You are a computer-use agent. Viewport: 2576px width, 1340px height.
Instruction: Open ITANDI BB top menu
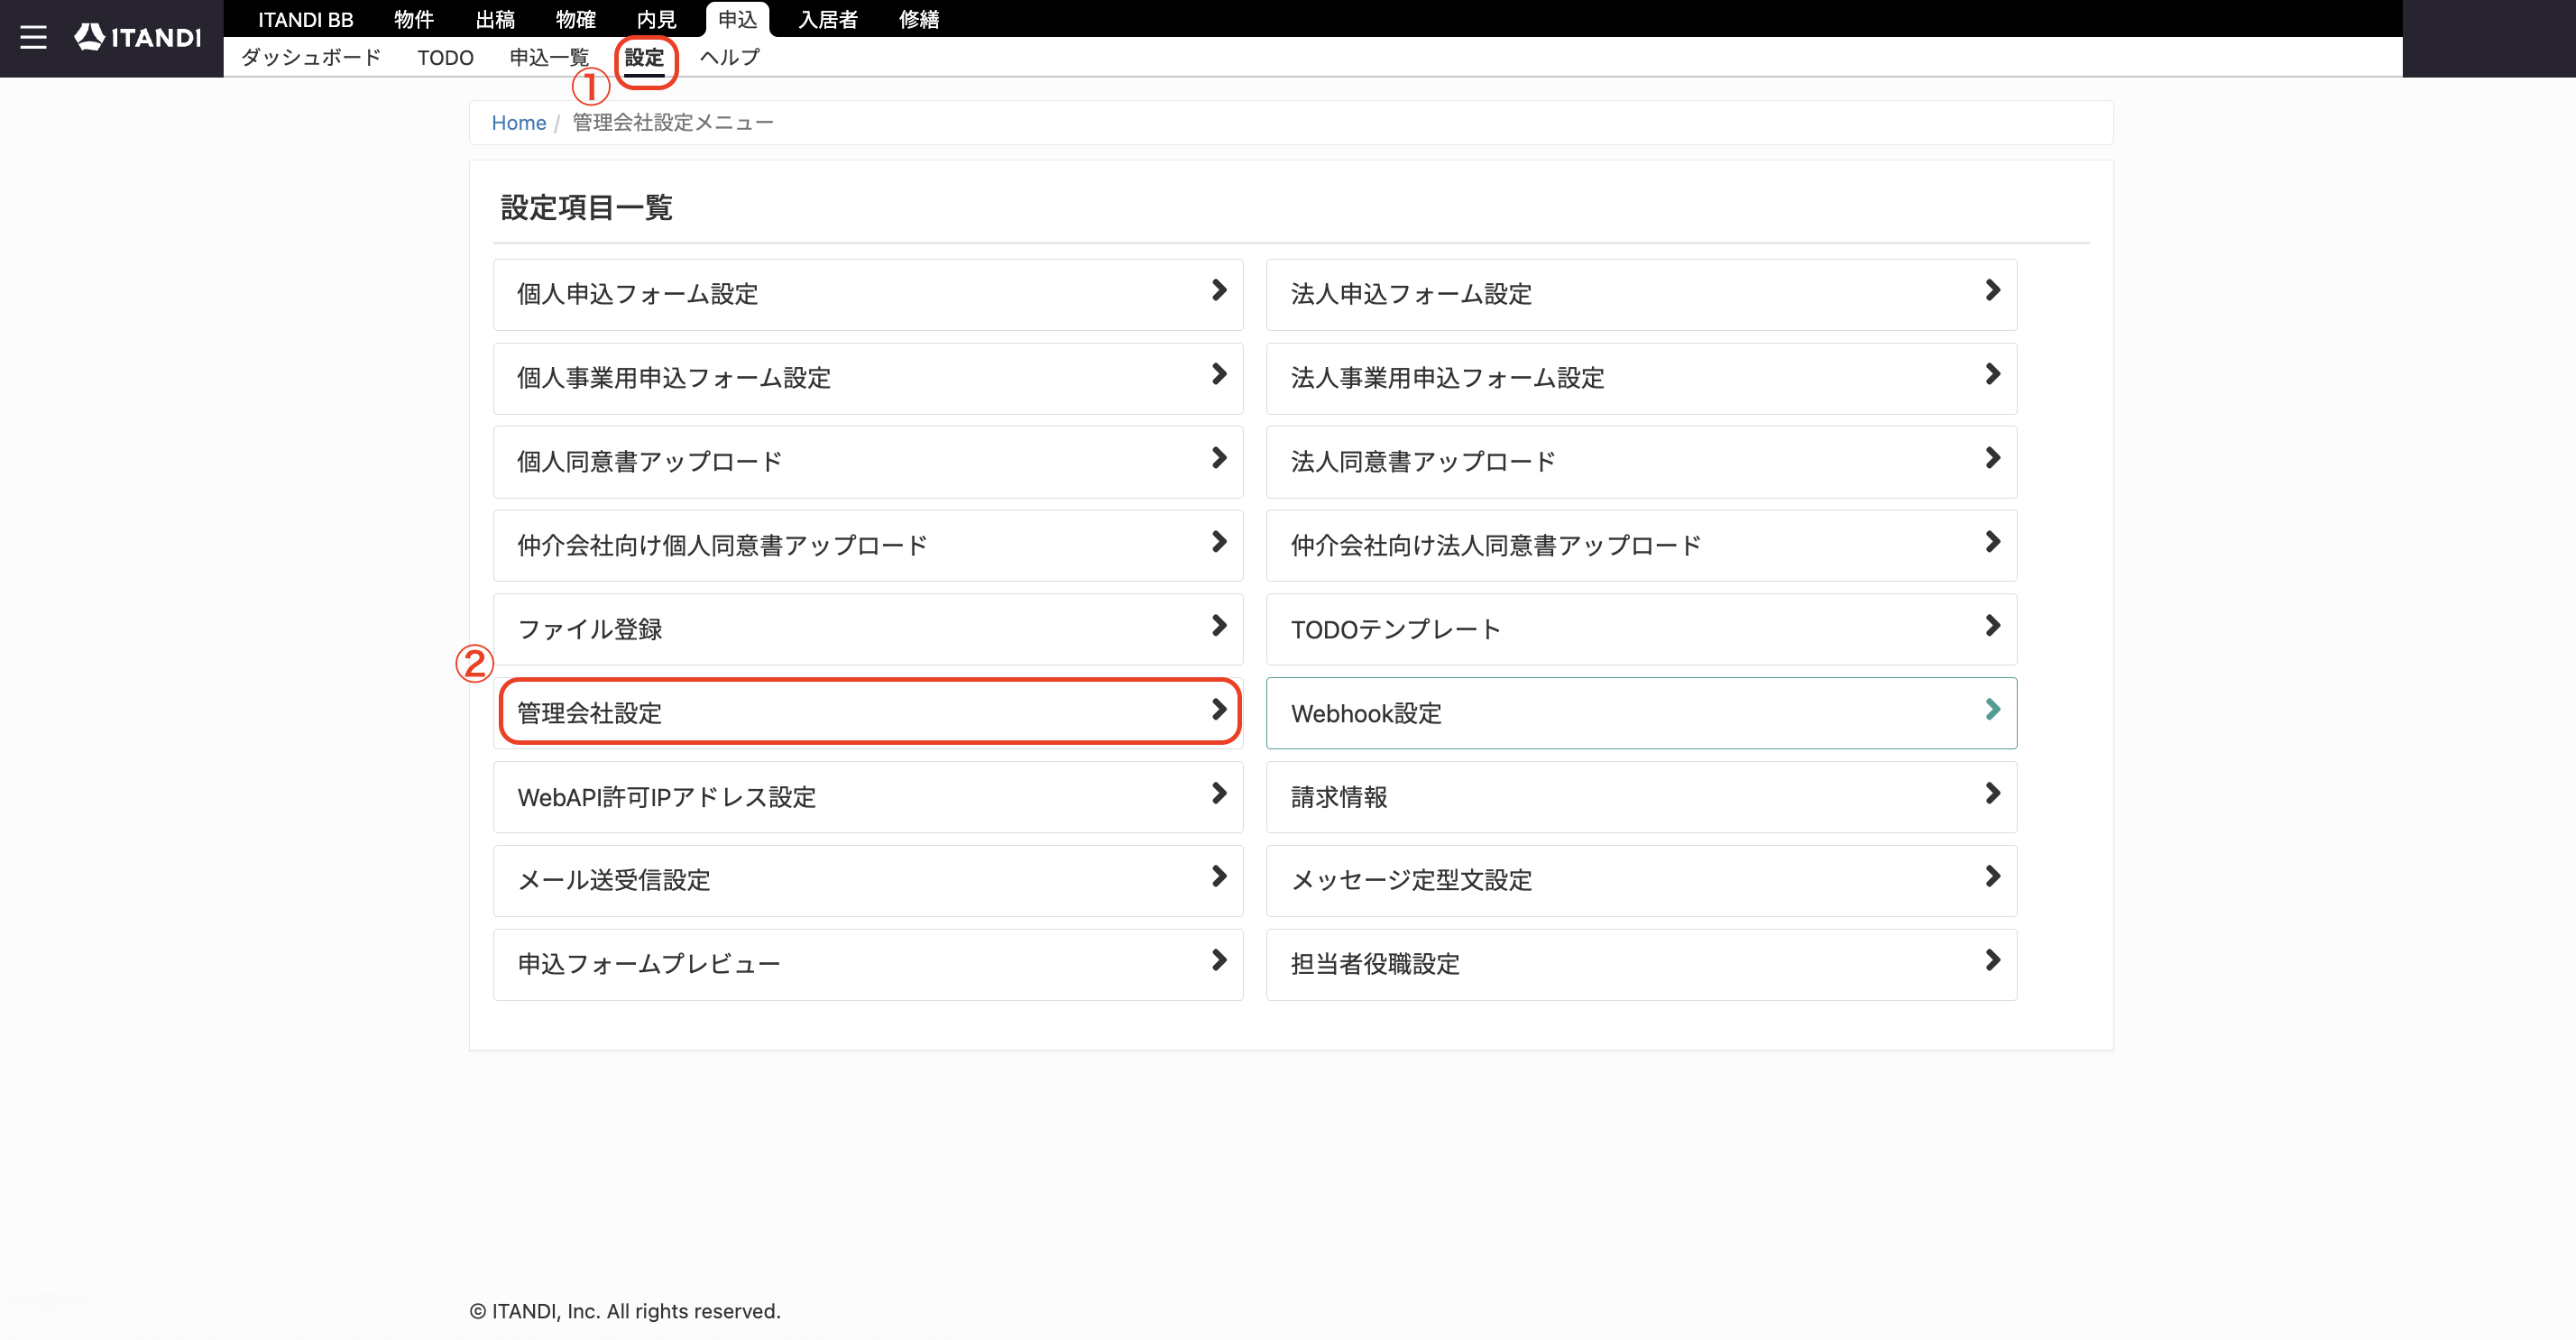[305, 19]
